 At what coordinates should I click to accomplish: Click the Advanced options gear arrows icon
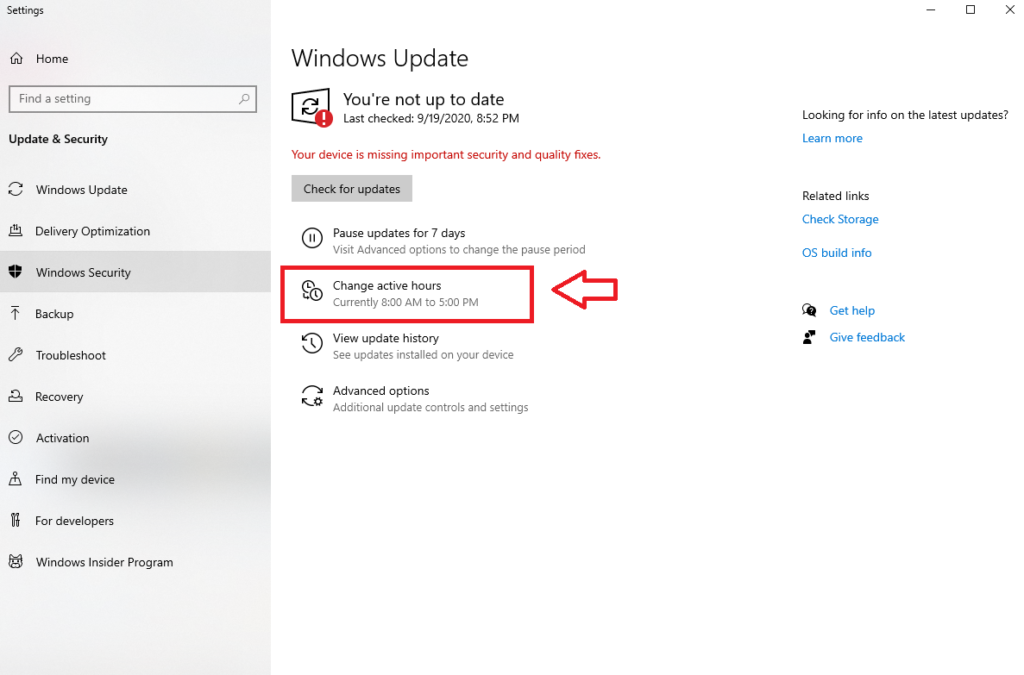coord(312,396)
